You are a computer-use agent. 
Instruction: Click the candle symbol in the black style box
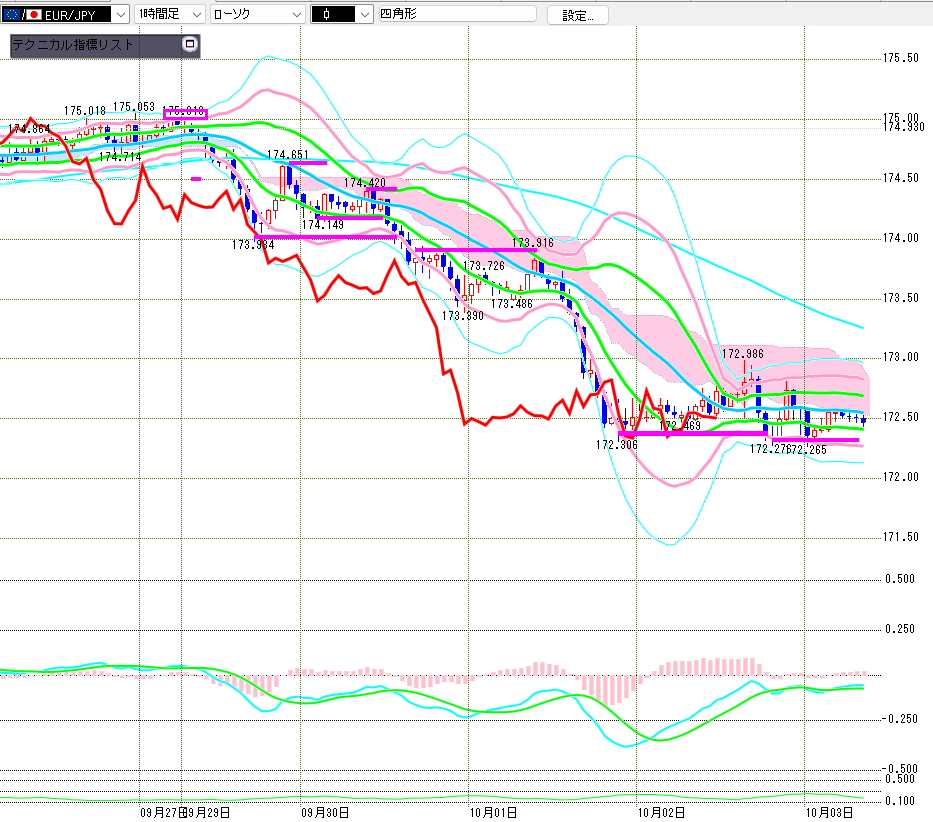[x=327, y=15]
